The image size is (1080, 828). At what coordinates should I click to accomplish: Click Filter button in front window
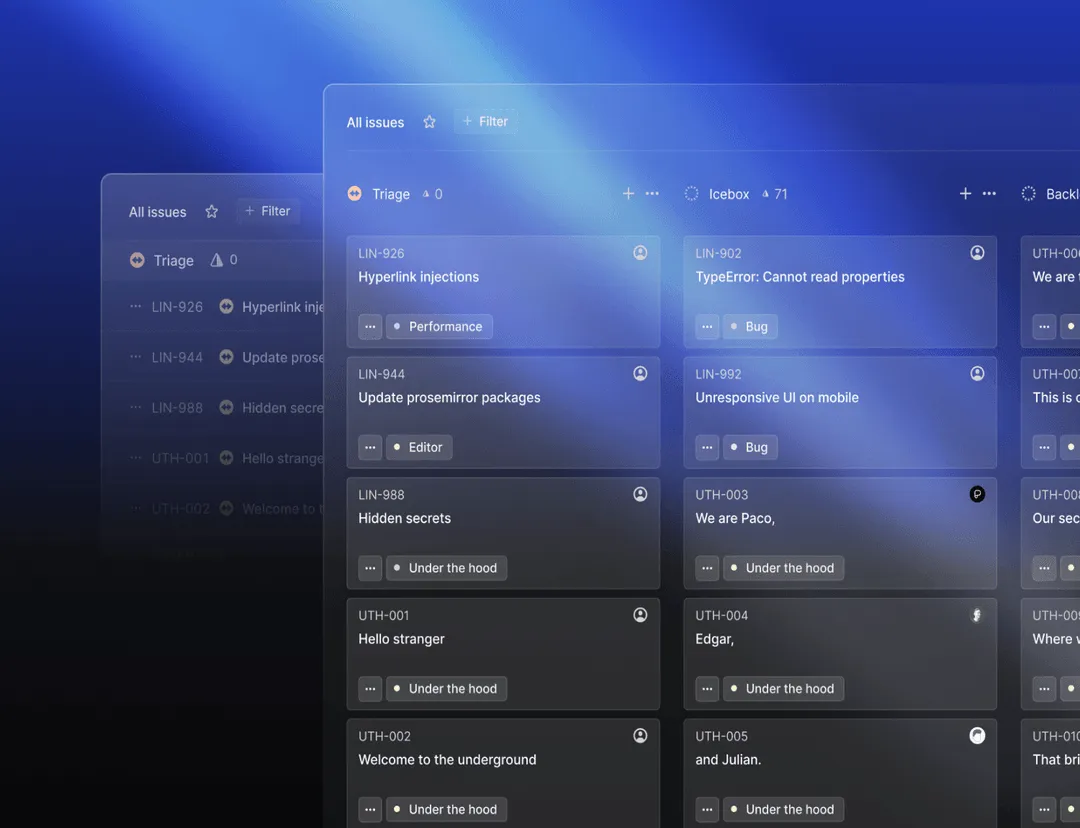pos(486,121)
